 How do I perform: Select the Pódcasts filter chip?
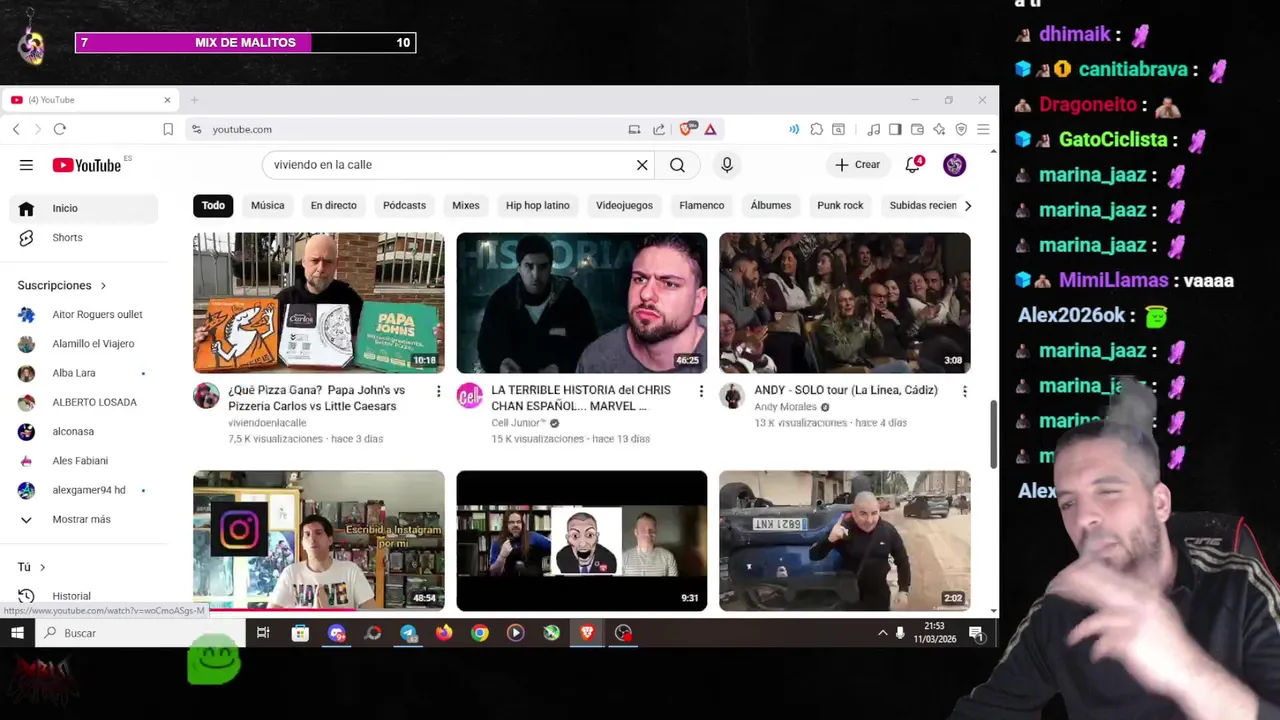[404, 205]
